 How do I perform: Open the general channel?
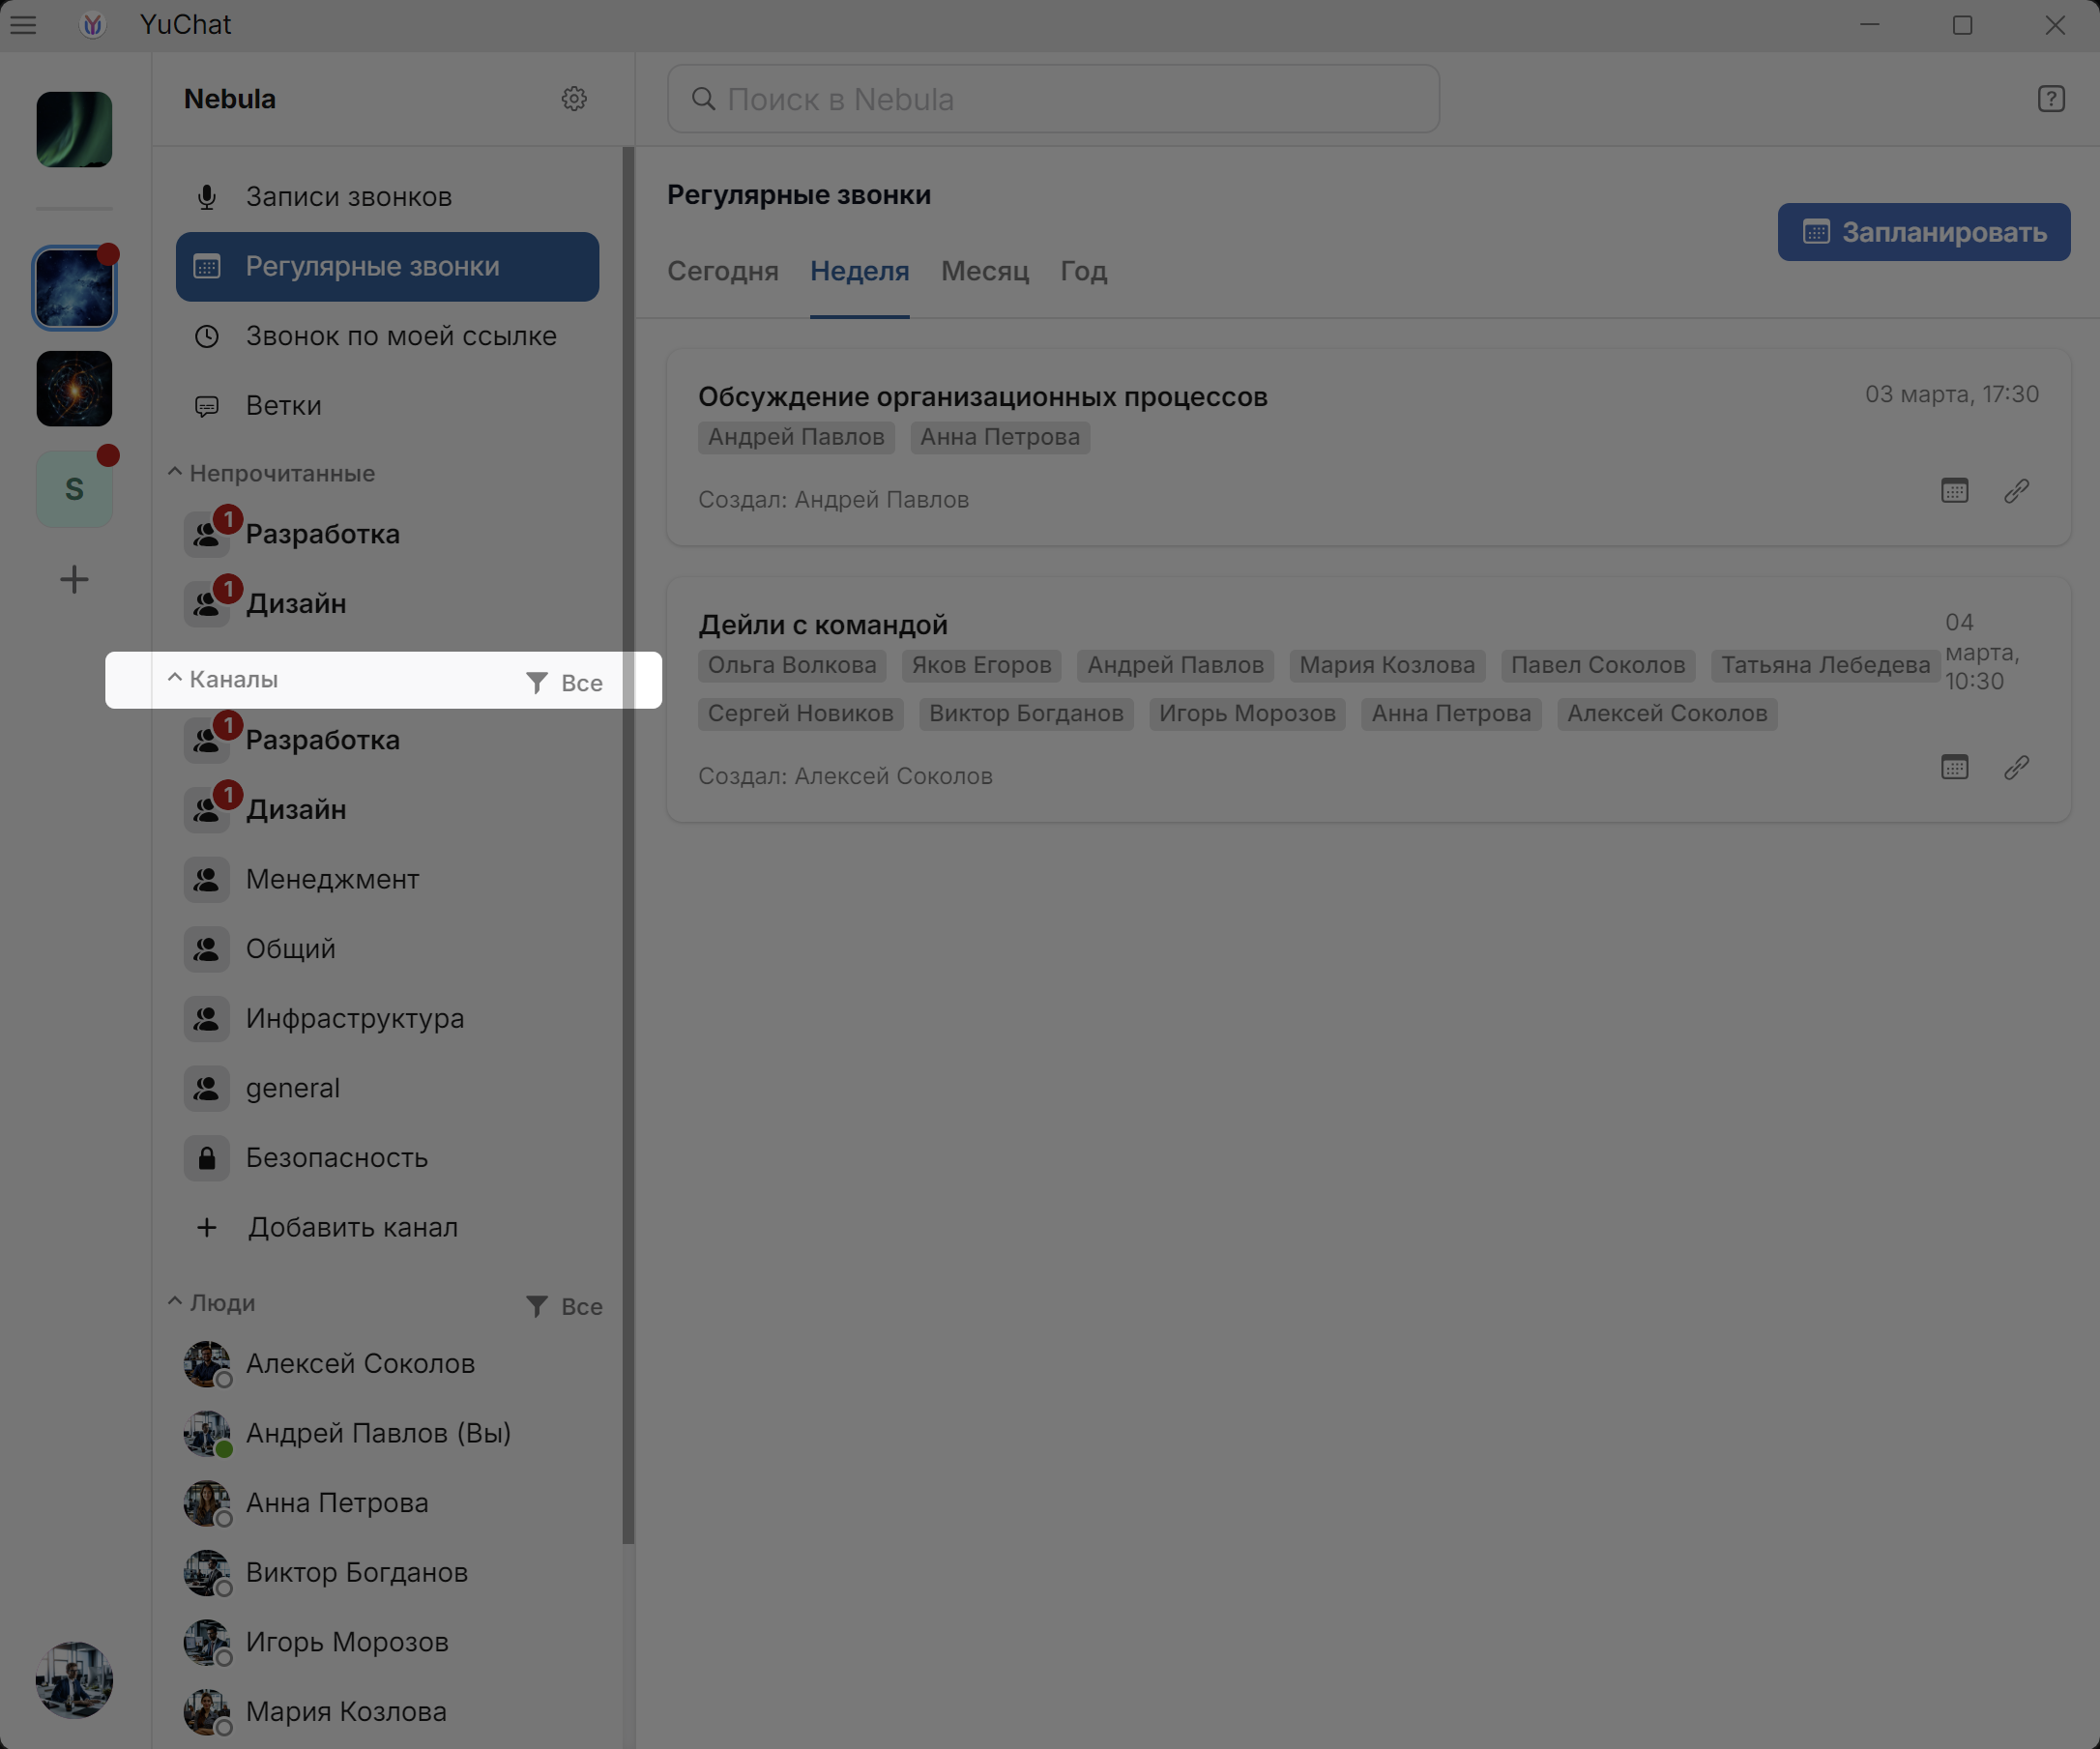[x=388, y=1088]
